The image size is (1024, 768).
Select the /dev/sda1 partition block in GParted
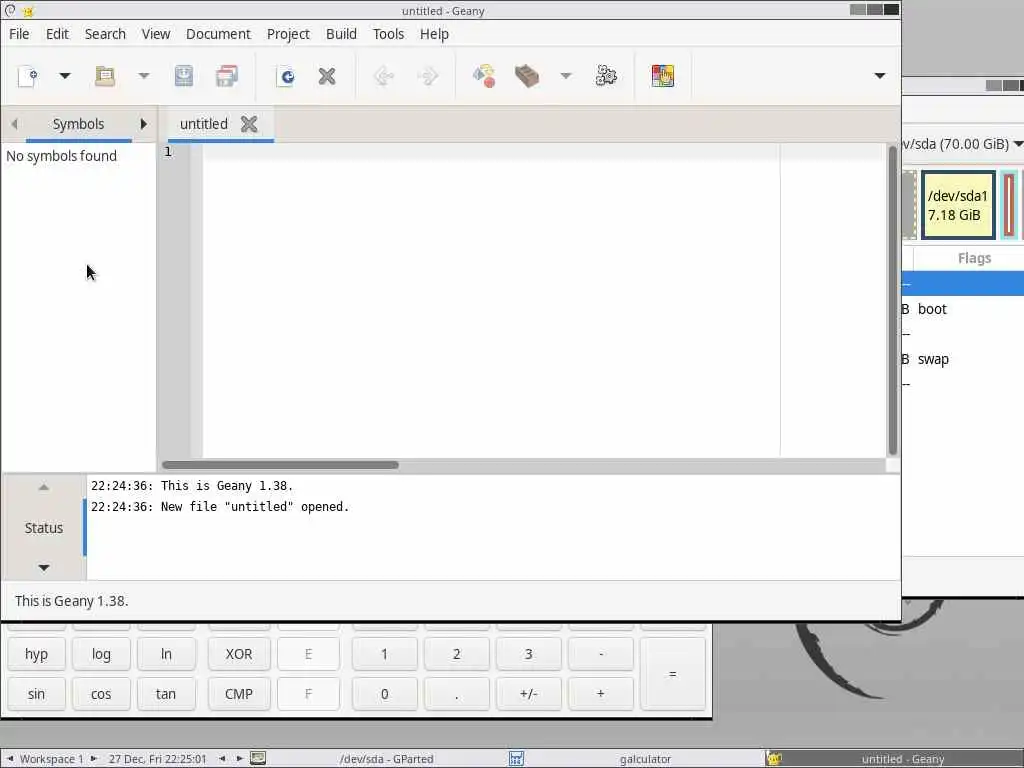tap(958, 205)
